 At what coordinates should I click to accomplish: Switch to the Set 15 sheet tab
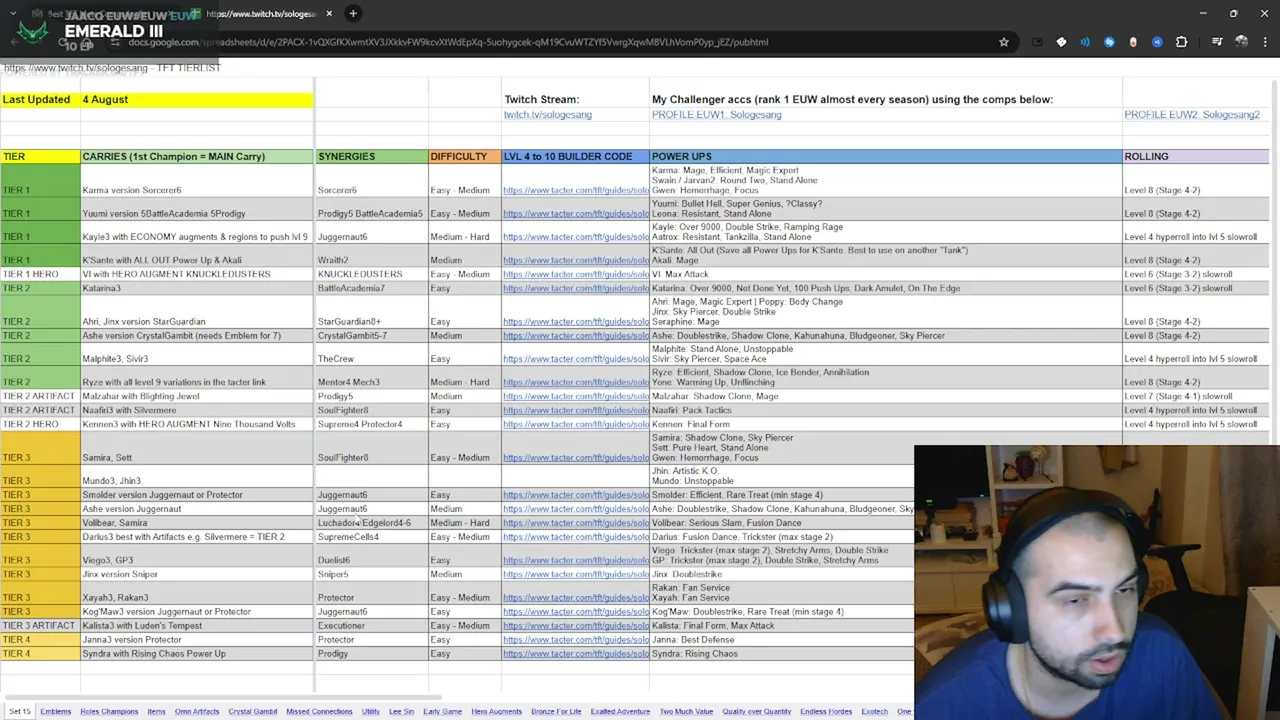[x=20, y=711]
